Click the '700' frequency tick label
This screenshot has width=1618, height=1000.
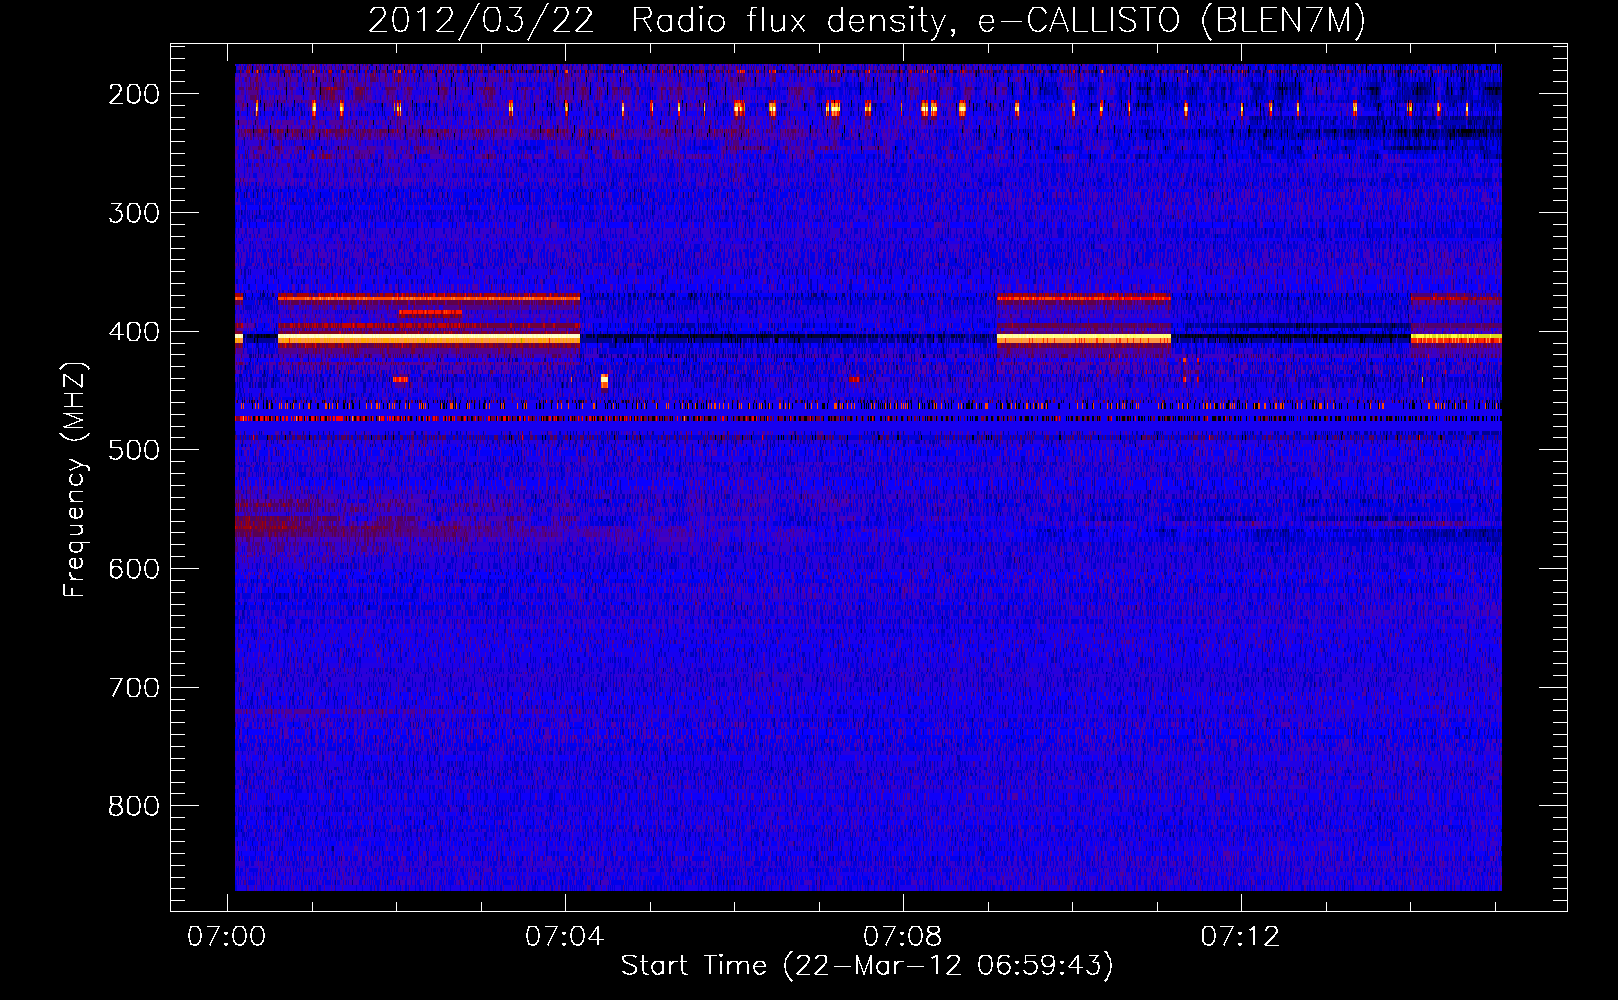pos(134,688)
